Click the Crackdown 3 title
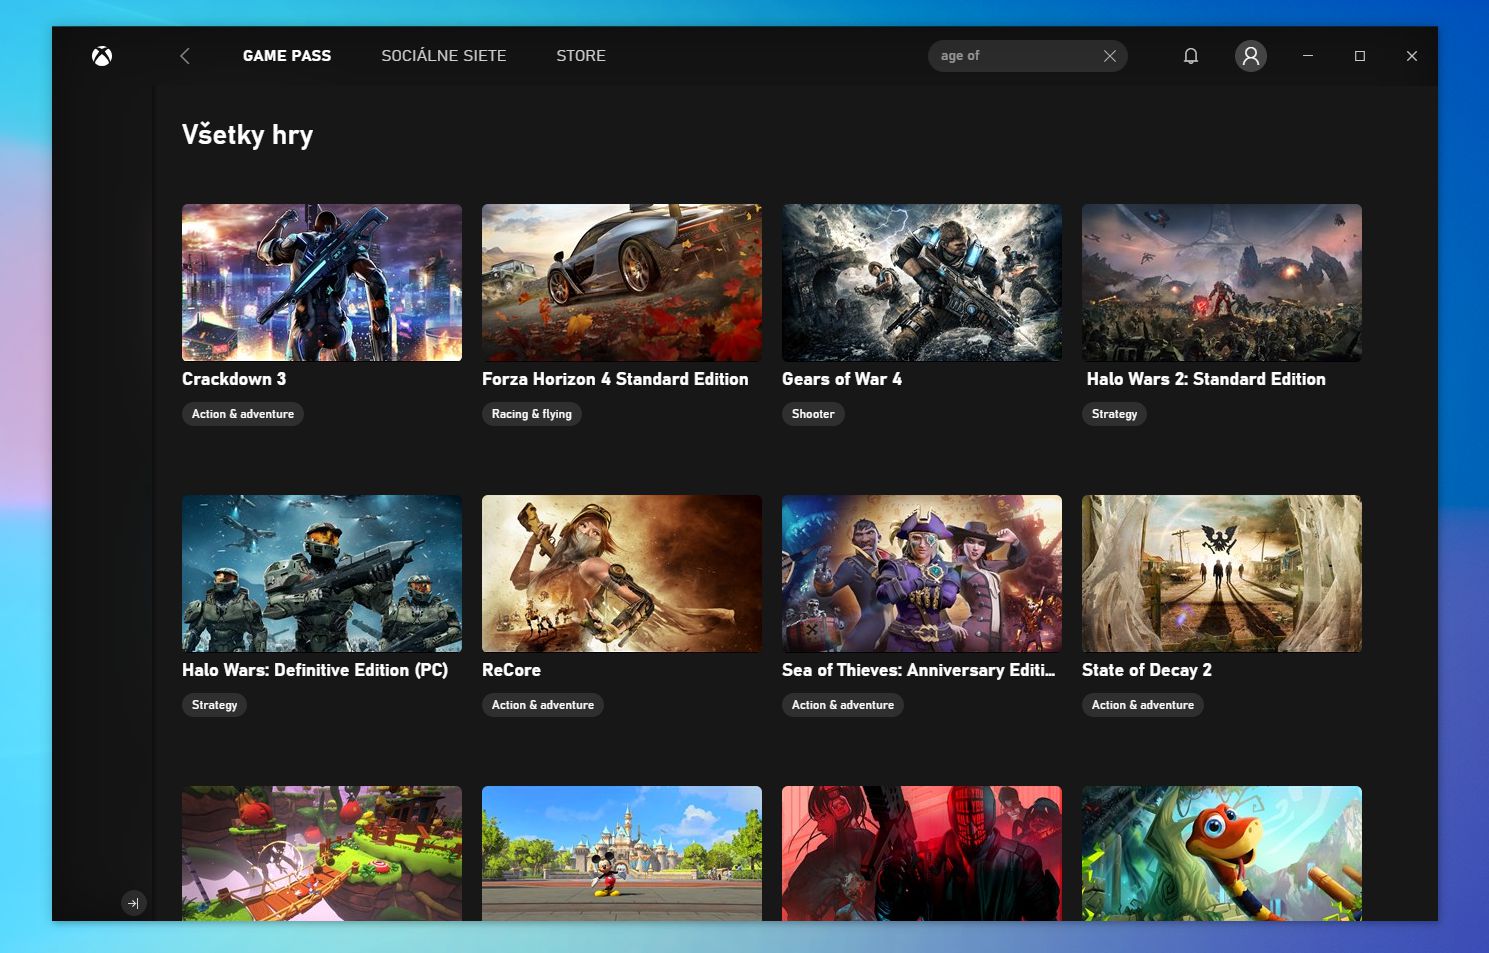The image size is (1489, 953). 234,379
